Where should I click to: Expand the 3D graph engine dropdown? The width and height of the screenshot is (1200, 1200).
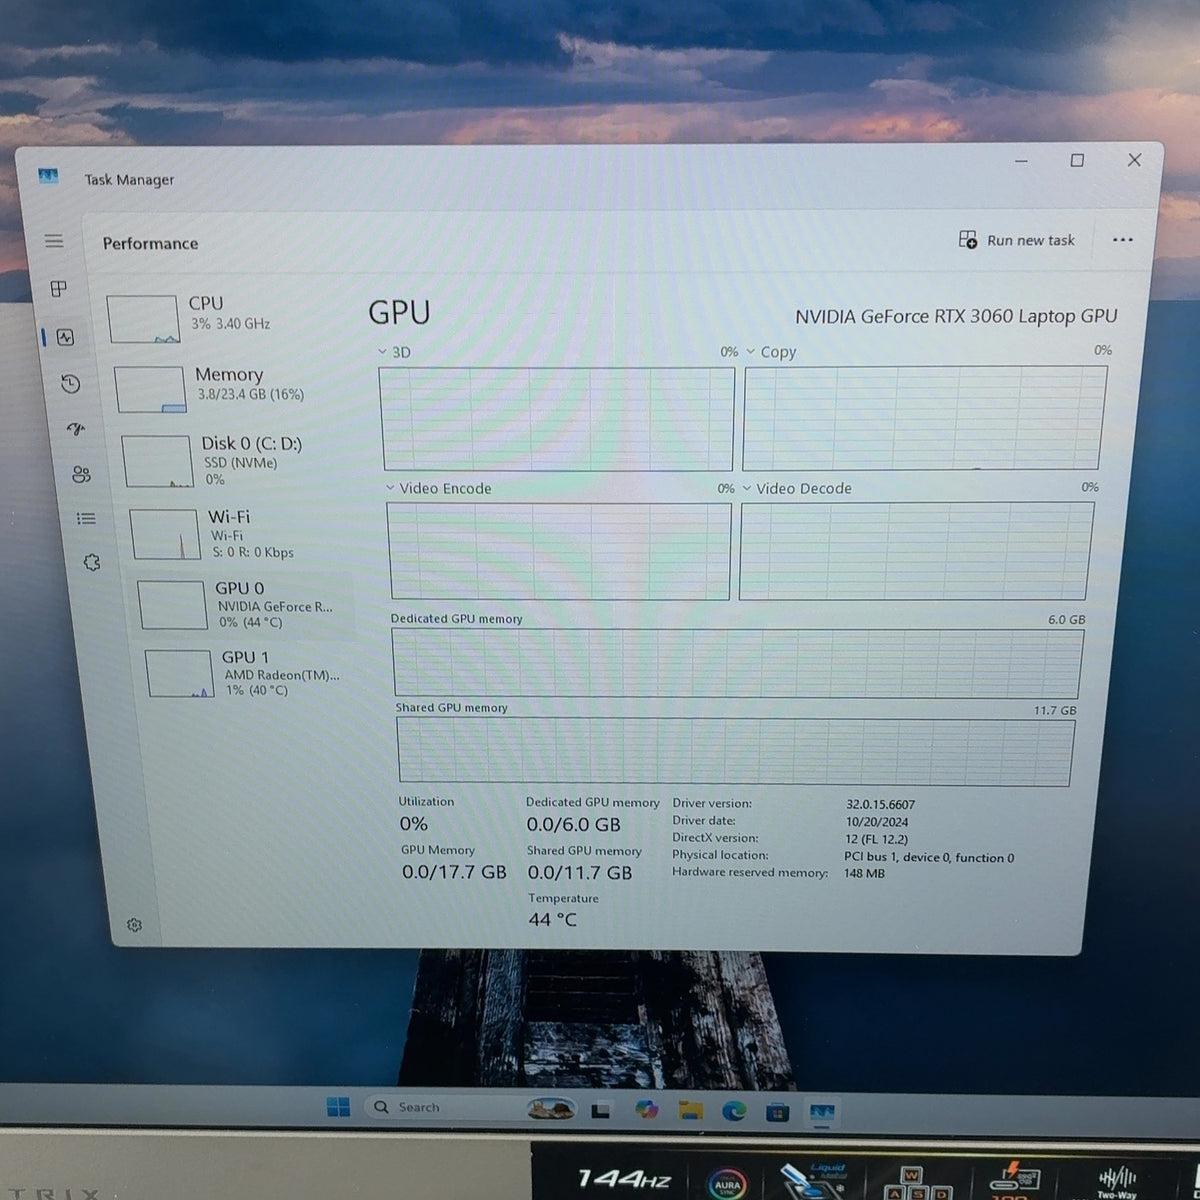click(382, 352)
